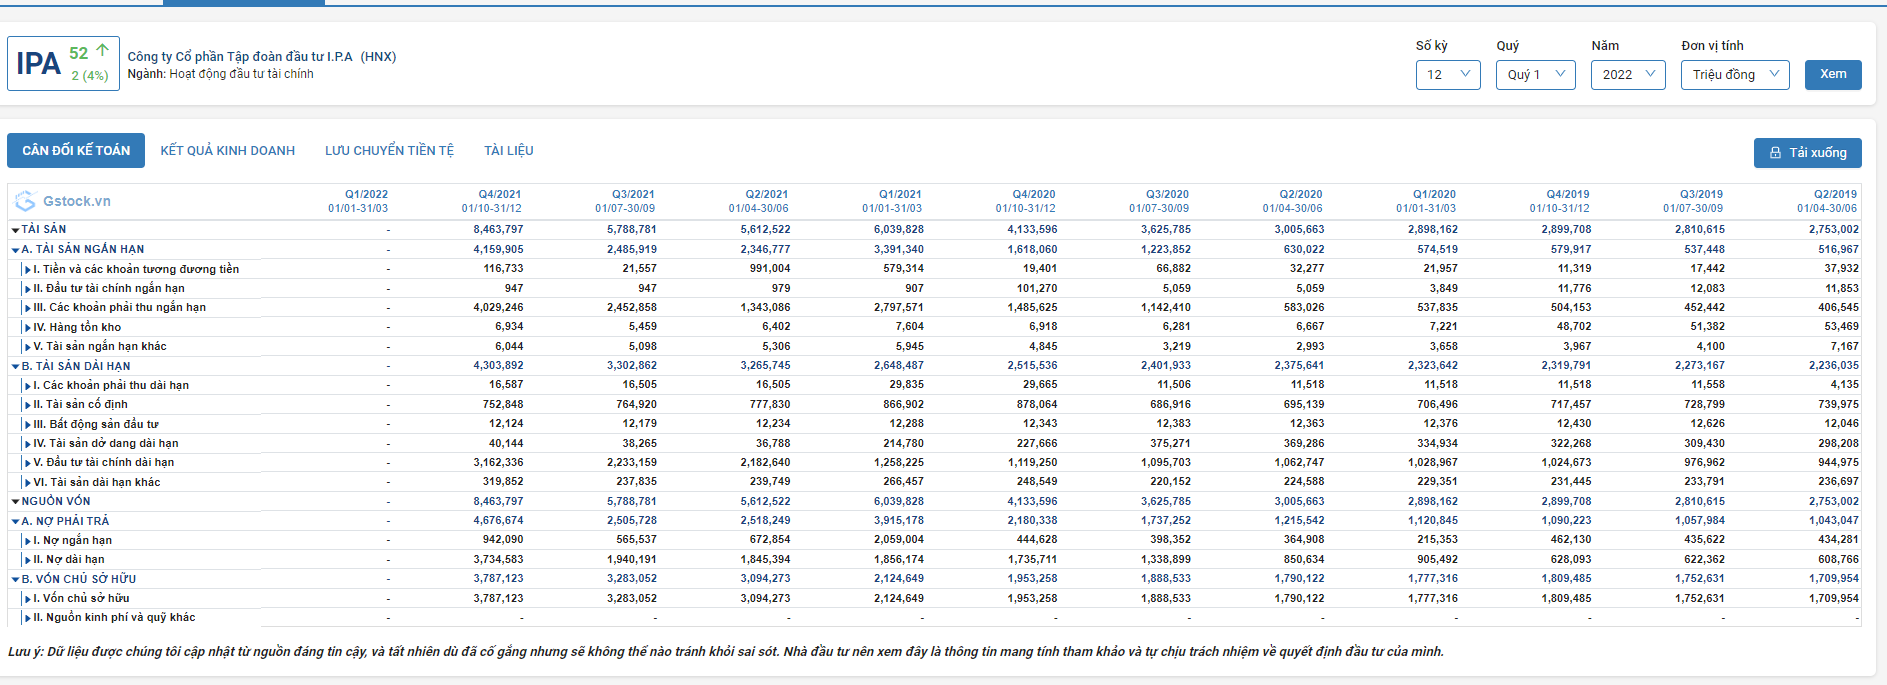Click the IPA ticker symbol badge

[39, 64]
